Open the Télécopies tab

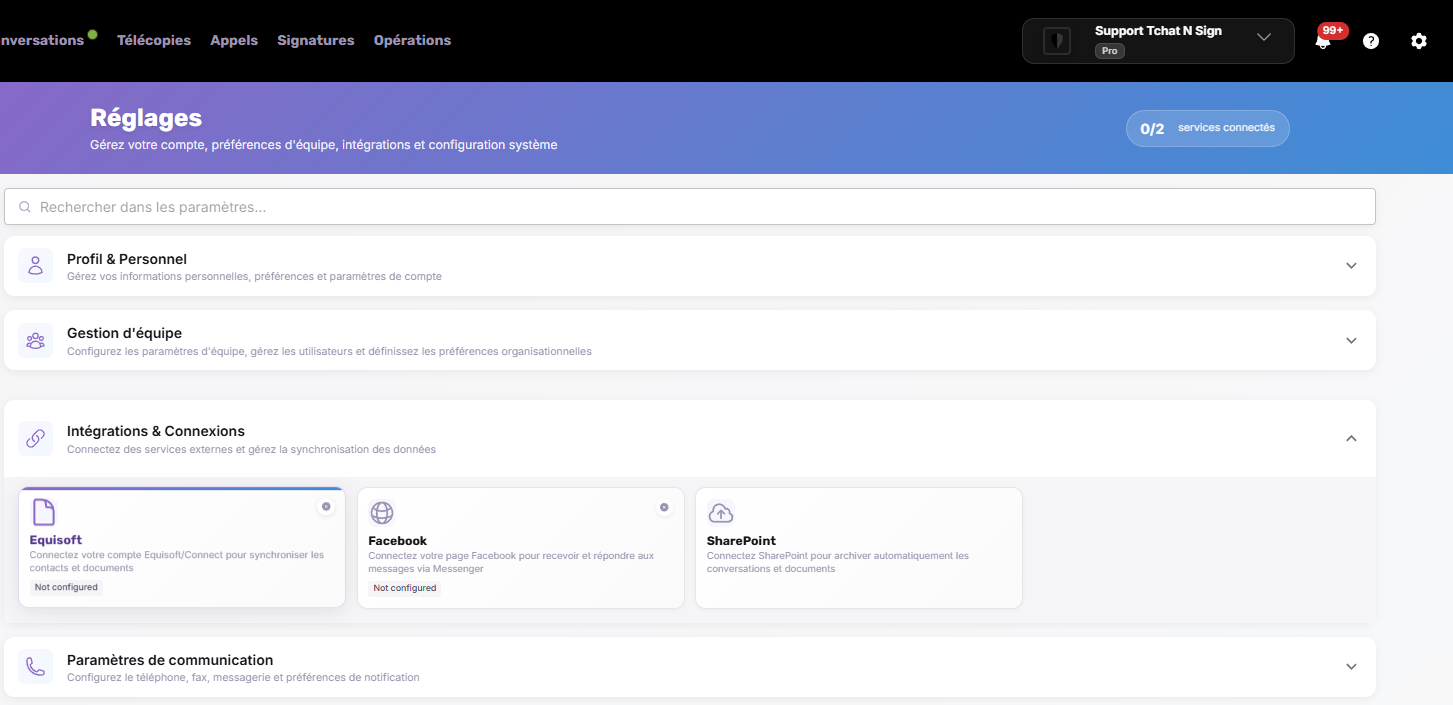(x=154, y=41)
